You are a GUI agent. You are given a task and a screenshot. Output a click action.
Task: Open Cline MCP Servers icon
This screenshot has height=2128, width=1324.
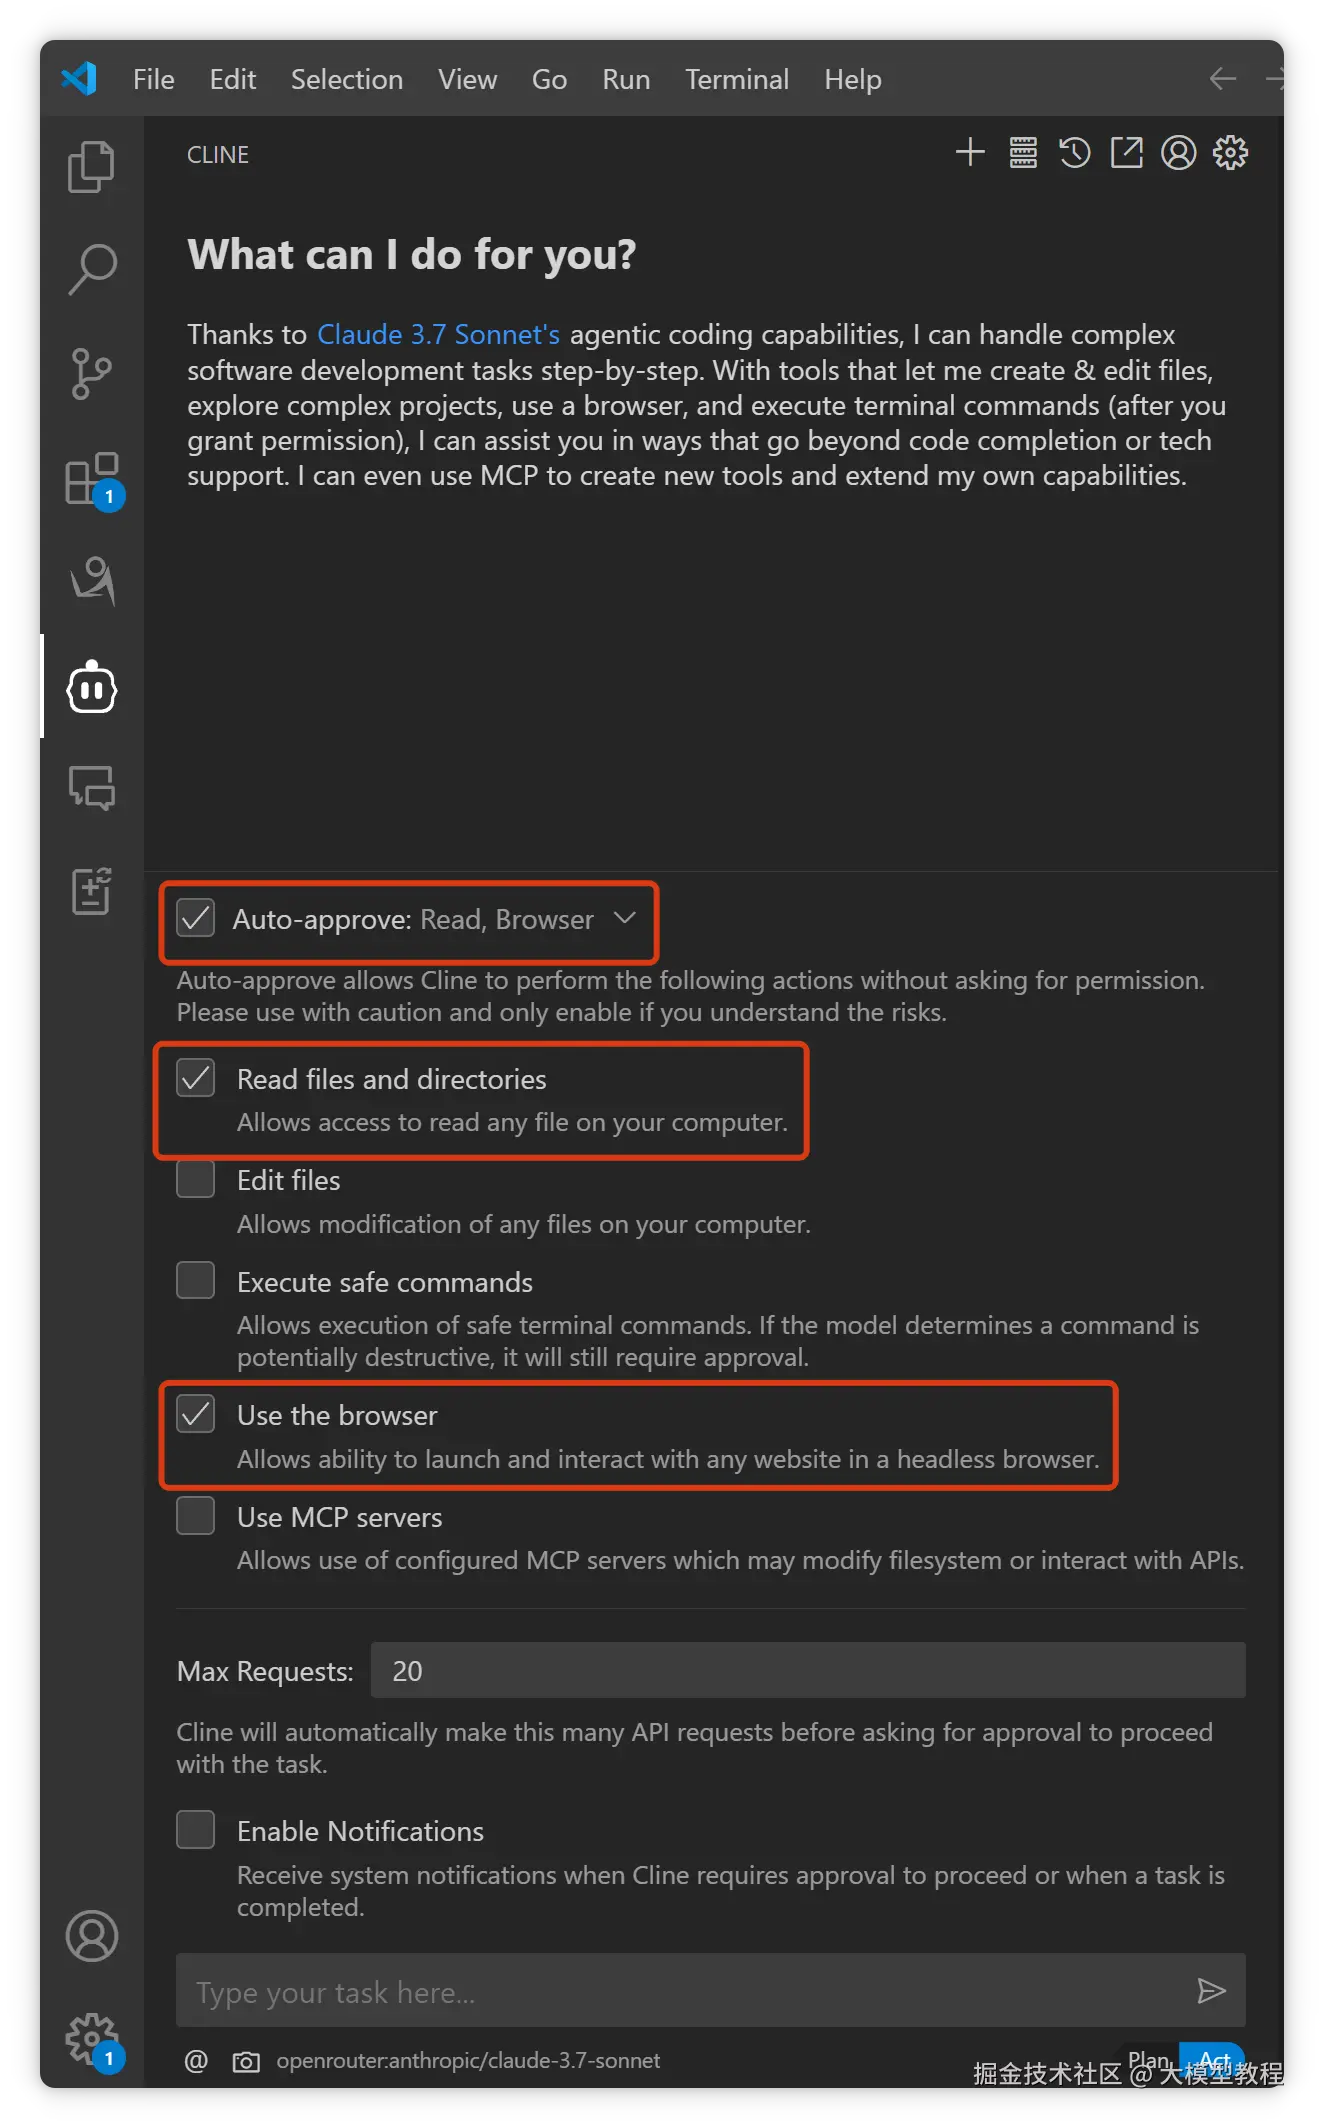1023,153
